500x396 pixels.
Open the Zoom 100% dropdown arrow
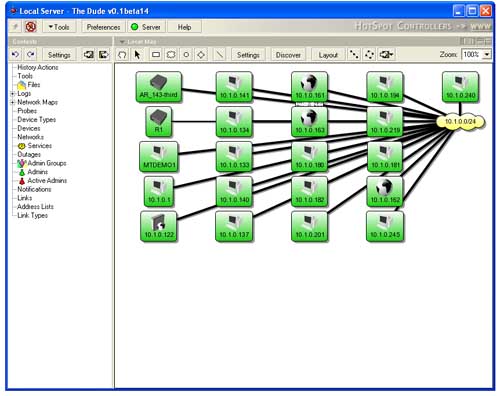point(487,54)
